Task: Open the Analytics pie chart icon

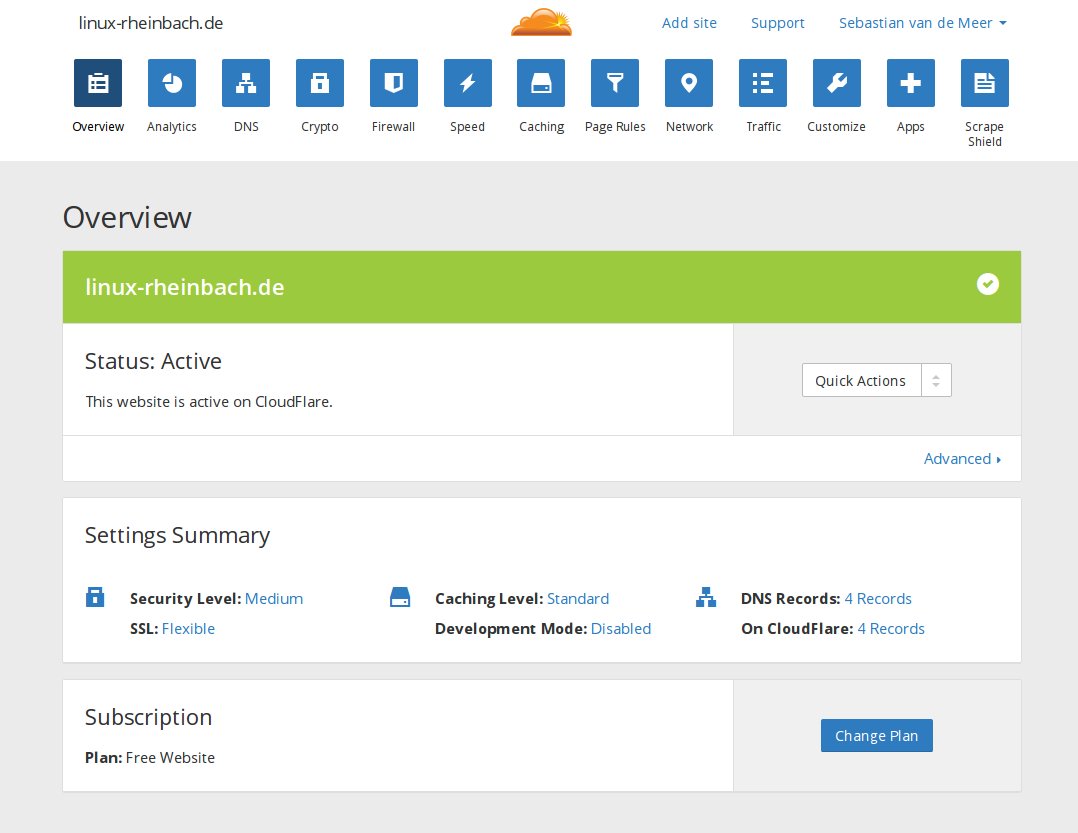Action: tap(172, 83)
